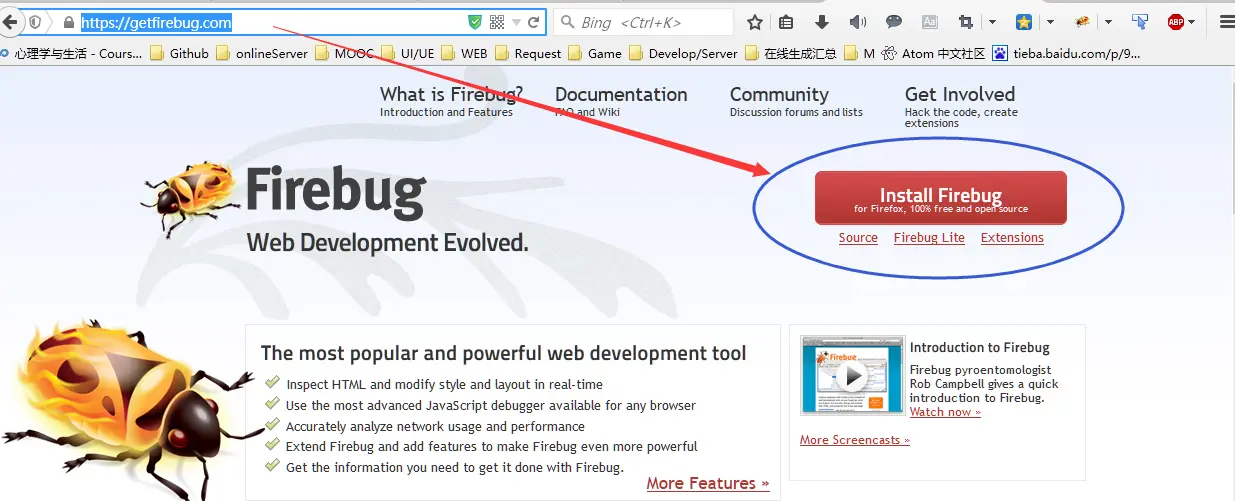Open the MOOC bookmark folder
The width and height of the screenshot is (1235, 501).
click(x=343, y=53)
